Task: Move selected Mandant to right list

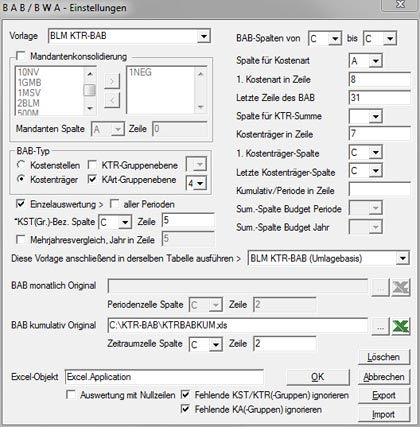Action: [112, 81]
